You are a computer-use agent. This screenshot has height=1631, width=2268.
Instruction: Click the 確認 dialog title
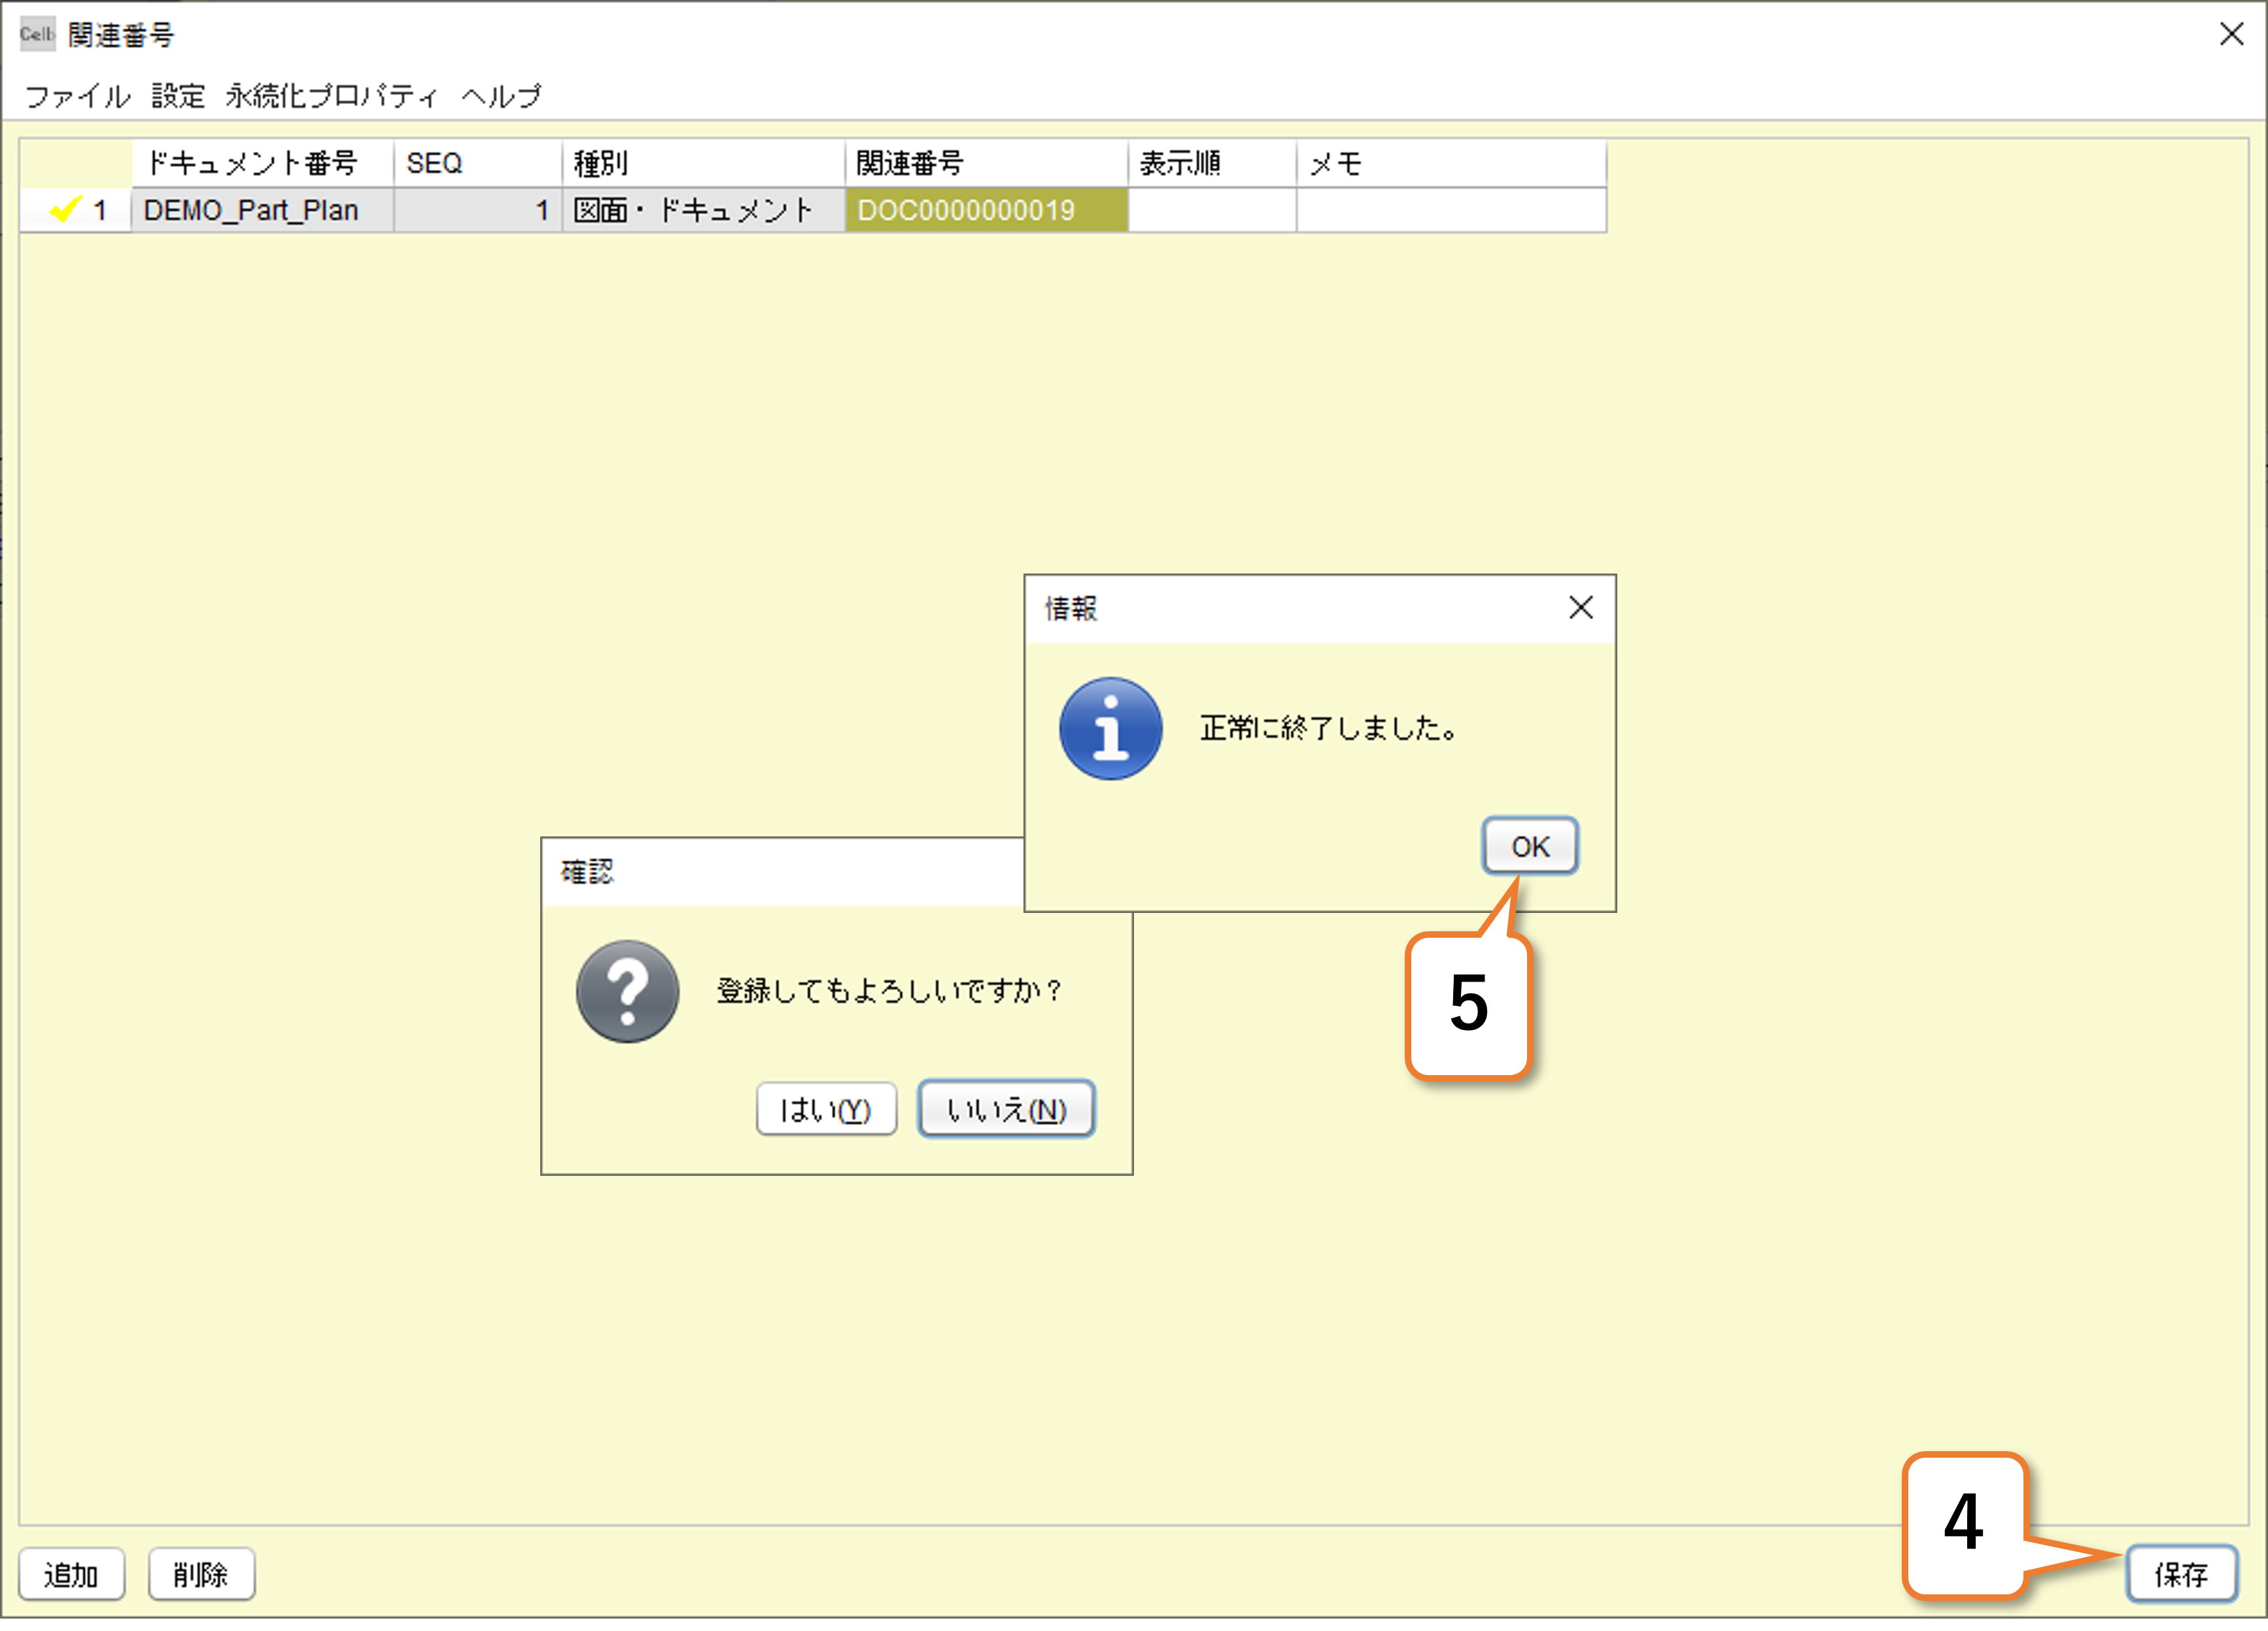coord(587,872)
